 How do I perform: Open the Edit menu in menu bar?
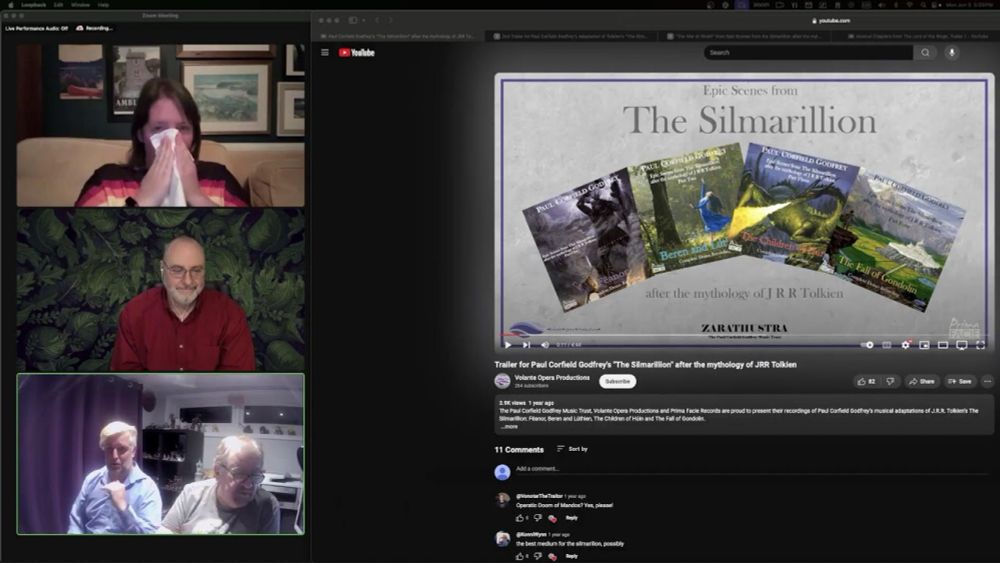click(x=59, y=4)
